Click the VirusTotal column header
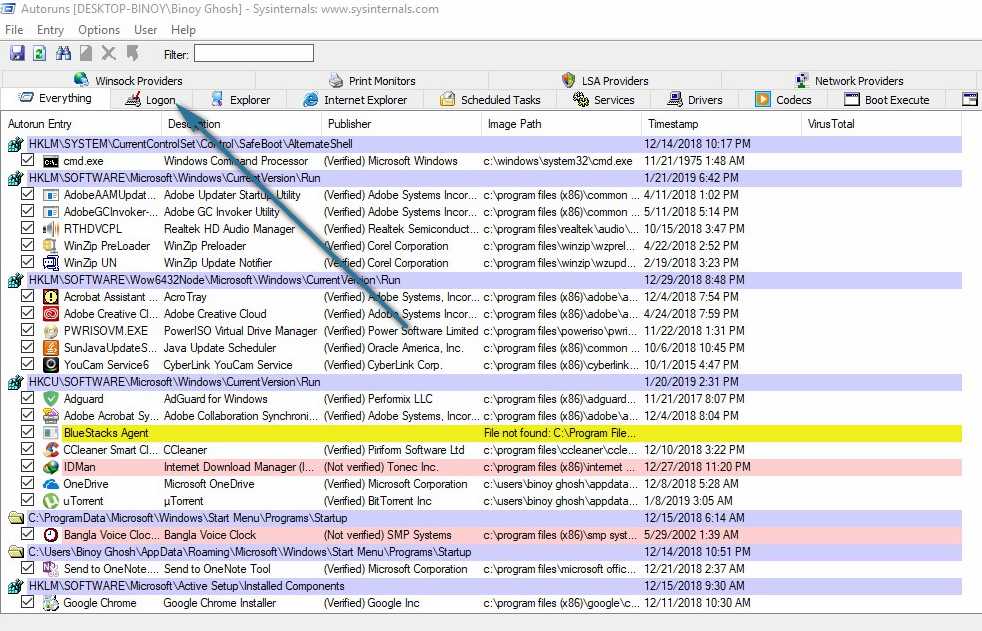This screenshot has height=631, width=982. click(x=881, y=124)
